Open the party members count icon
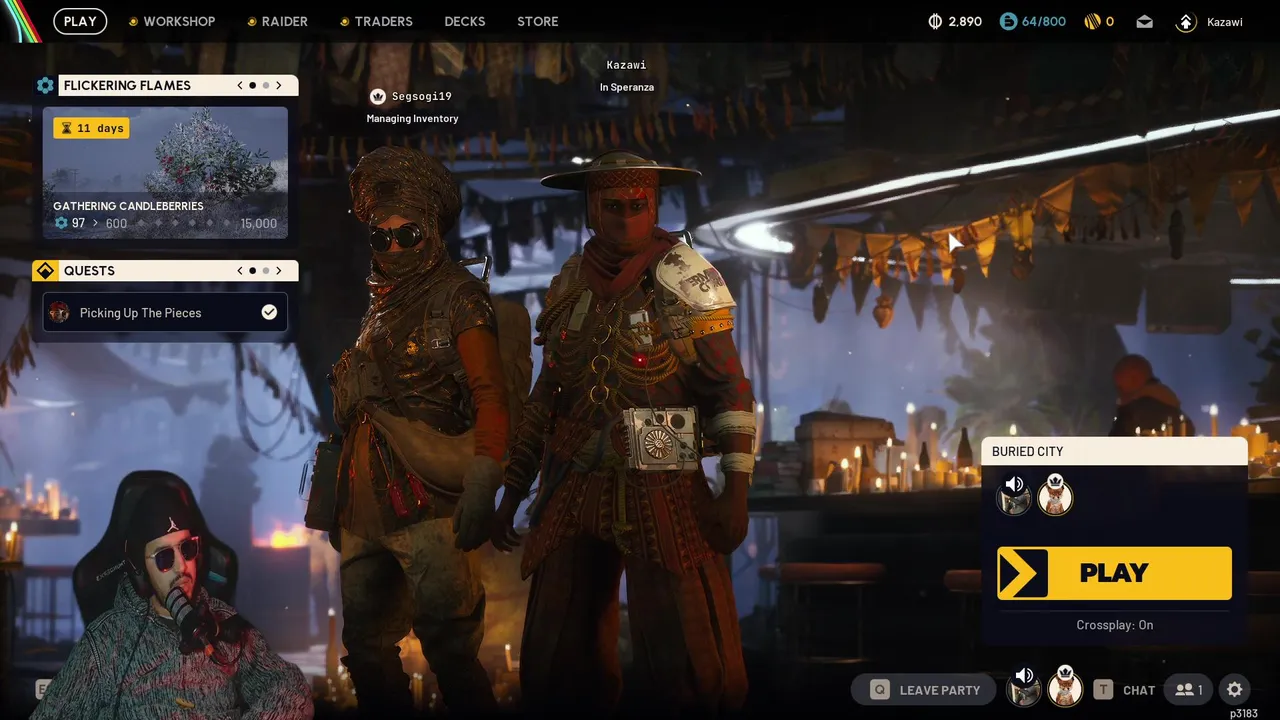This screenshot has width=1280, height=720. point(1188,690)
